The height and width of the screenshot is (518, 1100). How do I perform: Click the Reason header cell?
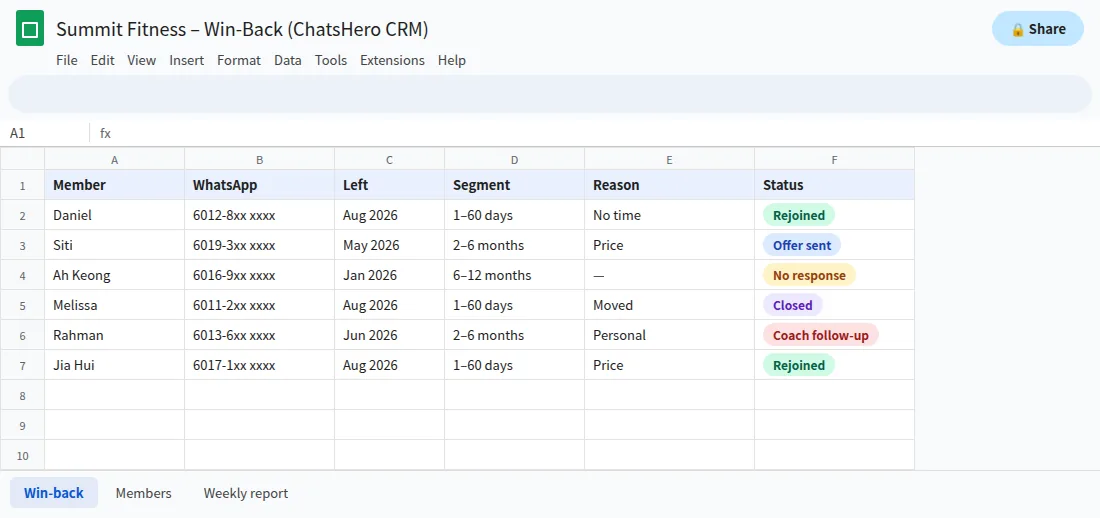669,185
